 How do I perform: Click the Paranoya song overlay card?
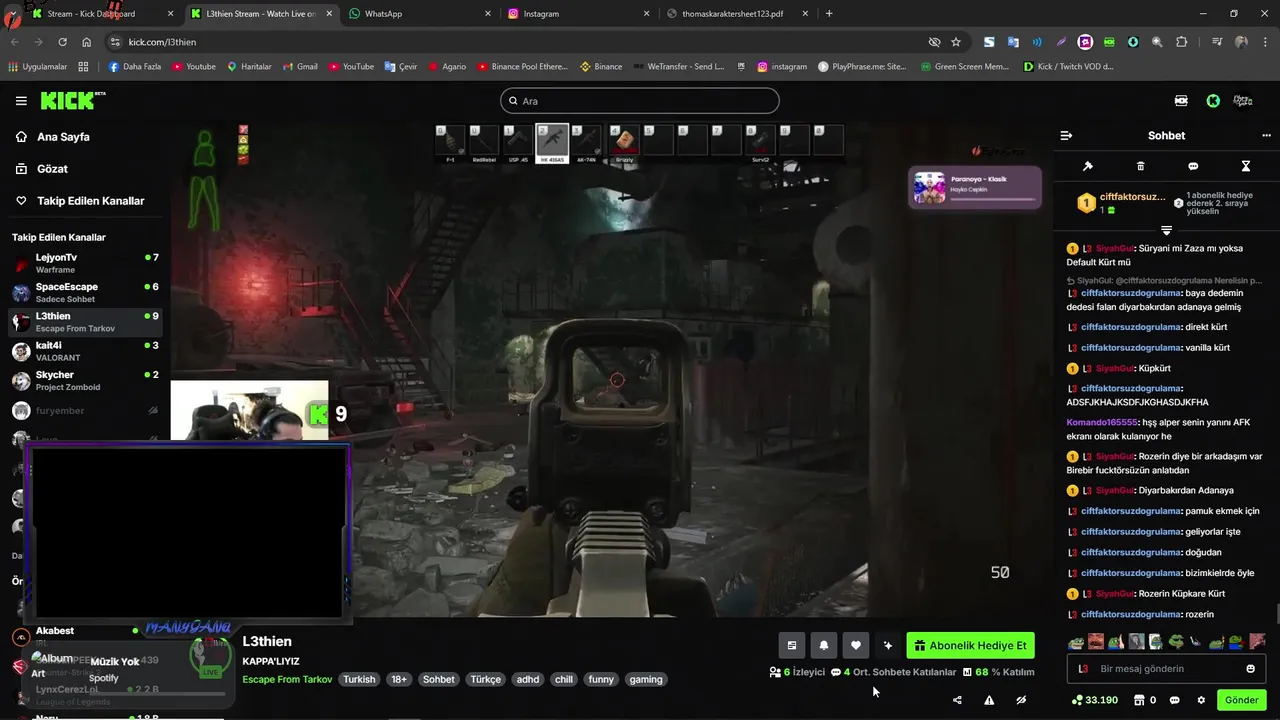coord(975,187)
